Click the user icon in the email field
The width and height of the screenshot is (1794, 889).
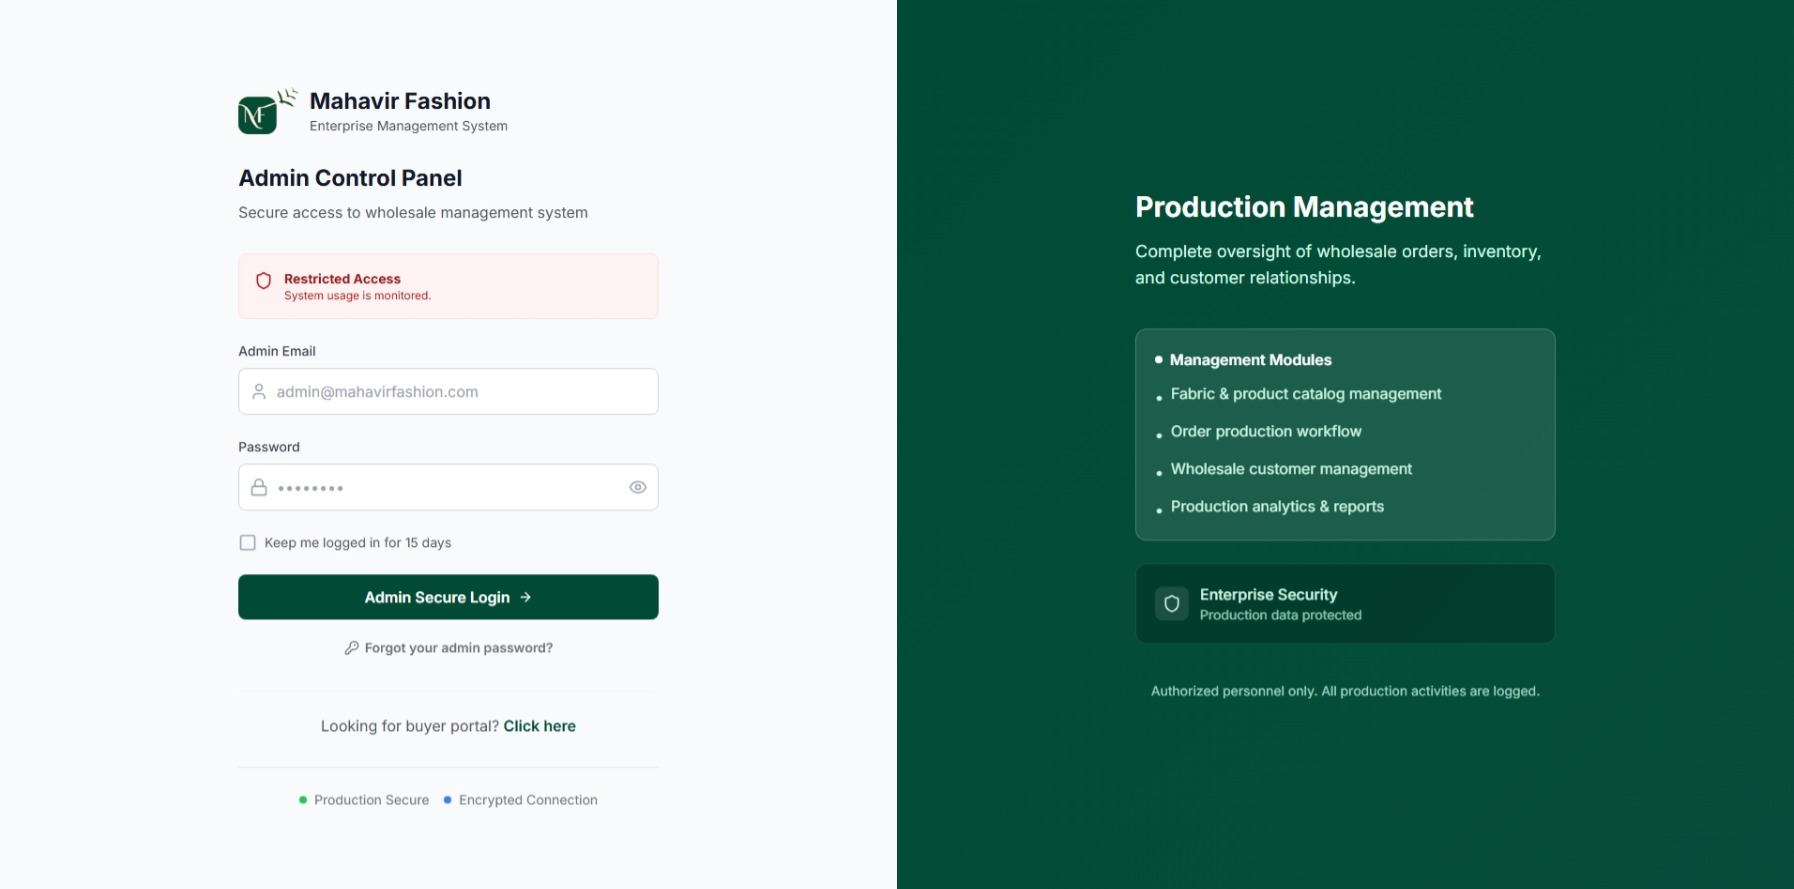[x=259, y=392]
